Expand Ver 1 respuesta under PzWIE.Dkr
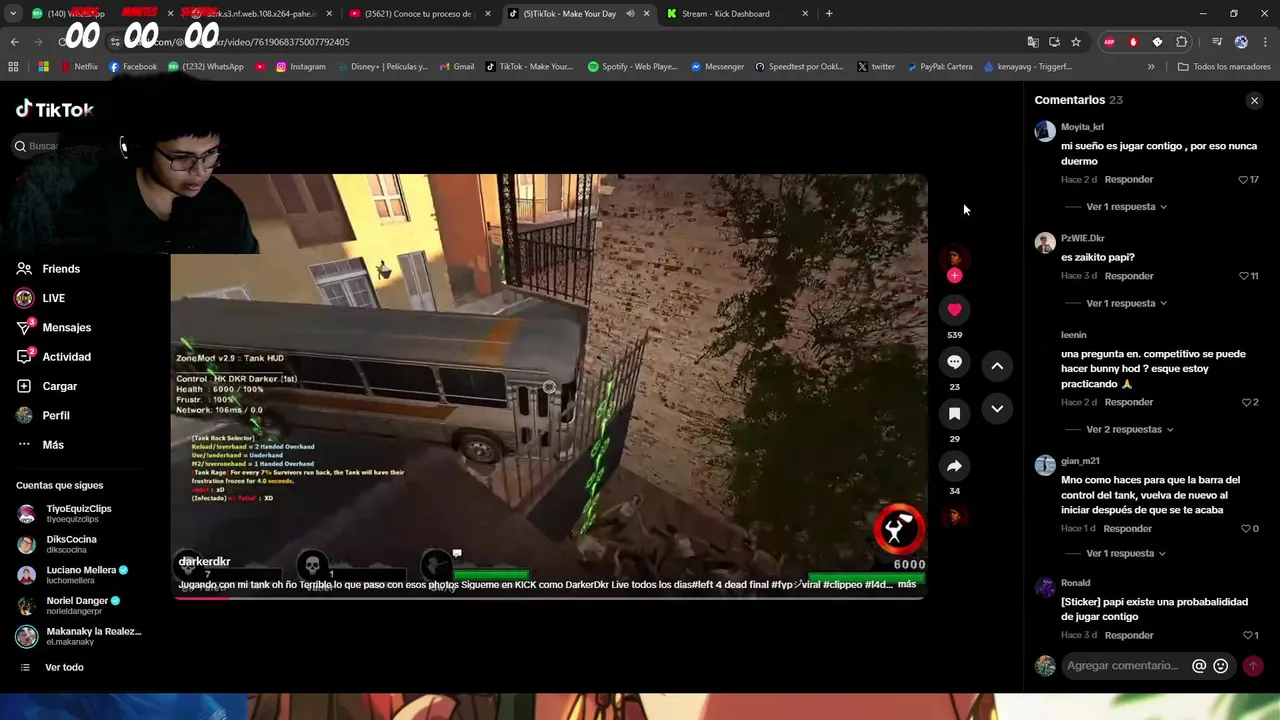The image size is (1280, 720). click(x=1127, y=303)
